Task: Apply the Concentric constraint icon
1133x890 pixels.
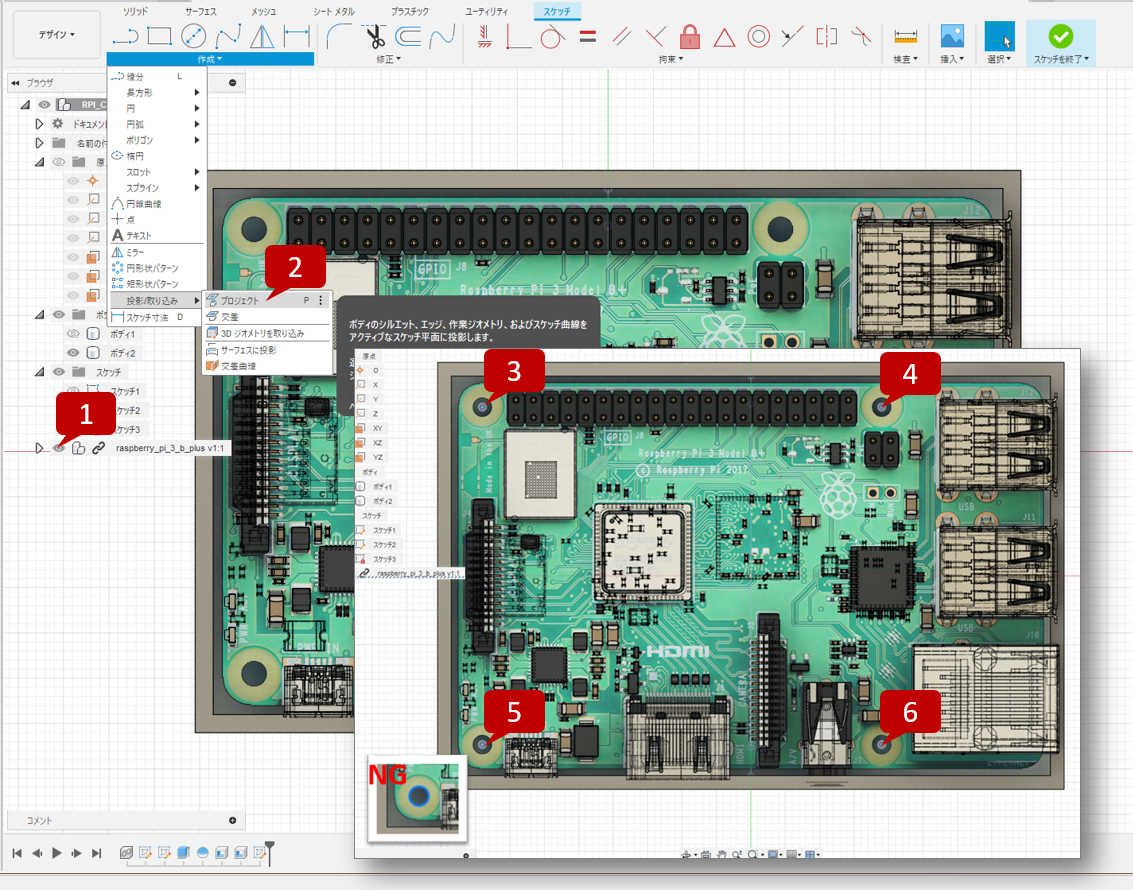Action: pyautogui.click(x=758, y=35)
